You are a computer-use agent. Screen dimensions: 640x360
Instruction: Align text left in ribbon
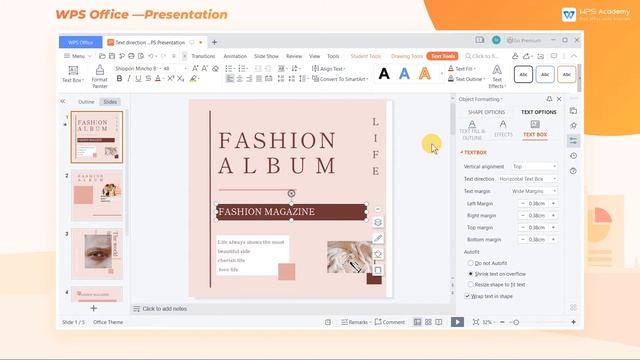point(230,78)
